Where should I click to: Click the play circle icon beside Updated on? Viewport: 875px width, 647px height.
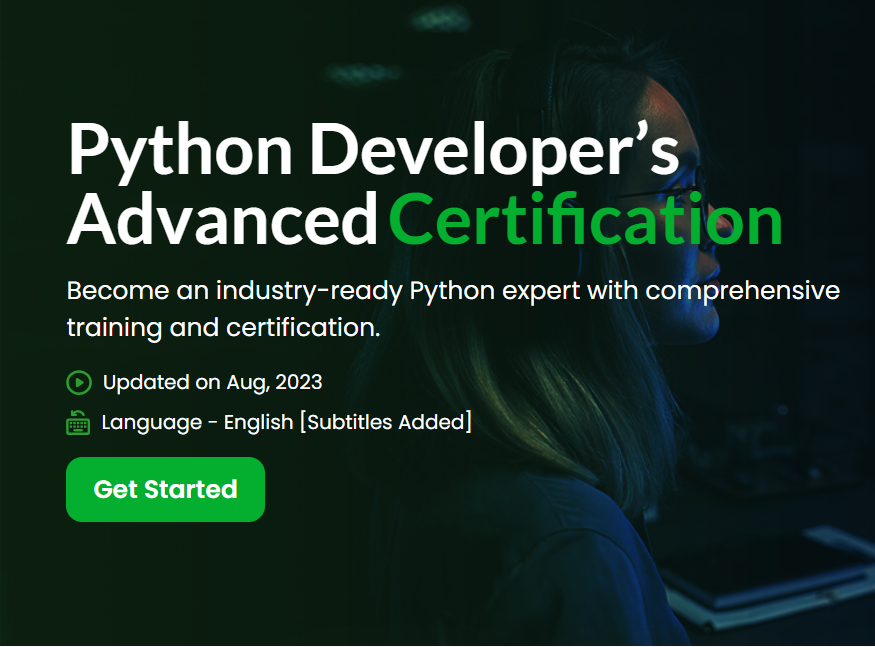pos(79,383)
